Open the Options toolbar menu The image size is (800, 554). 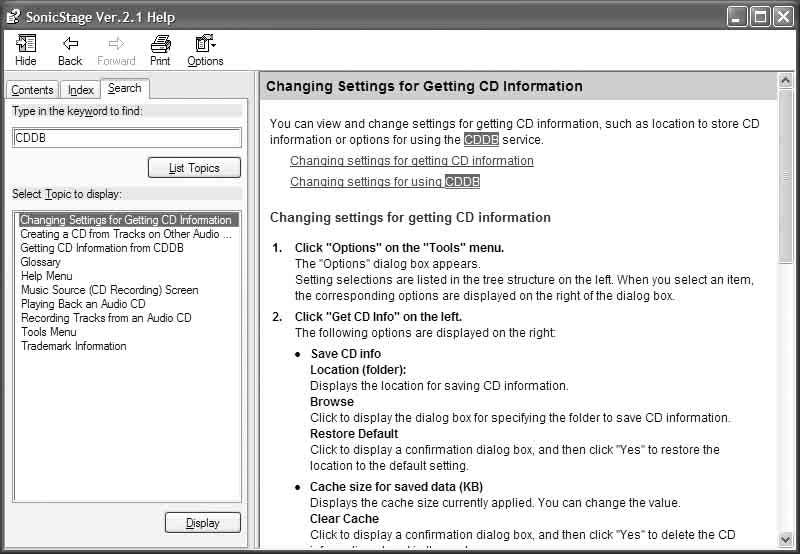coord(205,50)
